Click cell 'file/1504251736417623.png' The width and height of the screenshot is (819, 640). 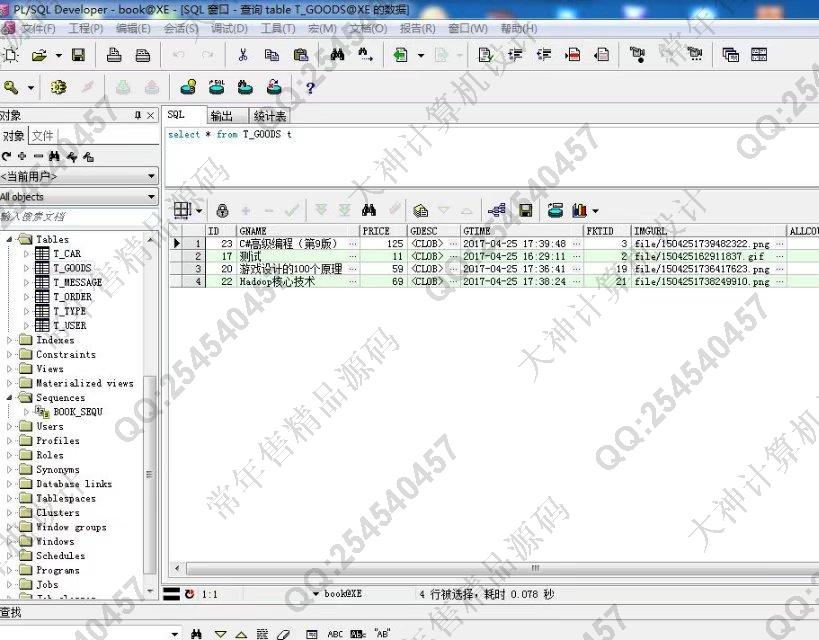(702, 269)
